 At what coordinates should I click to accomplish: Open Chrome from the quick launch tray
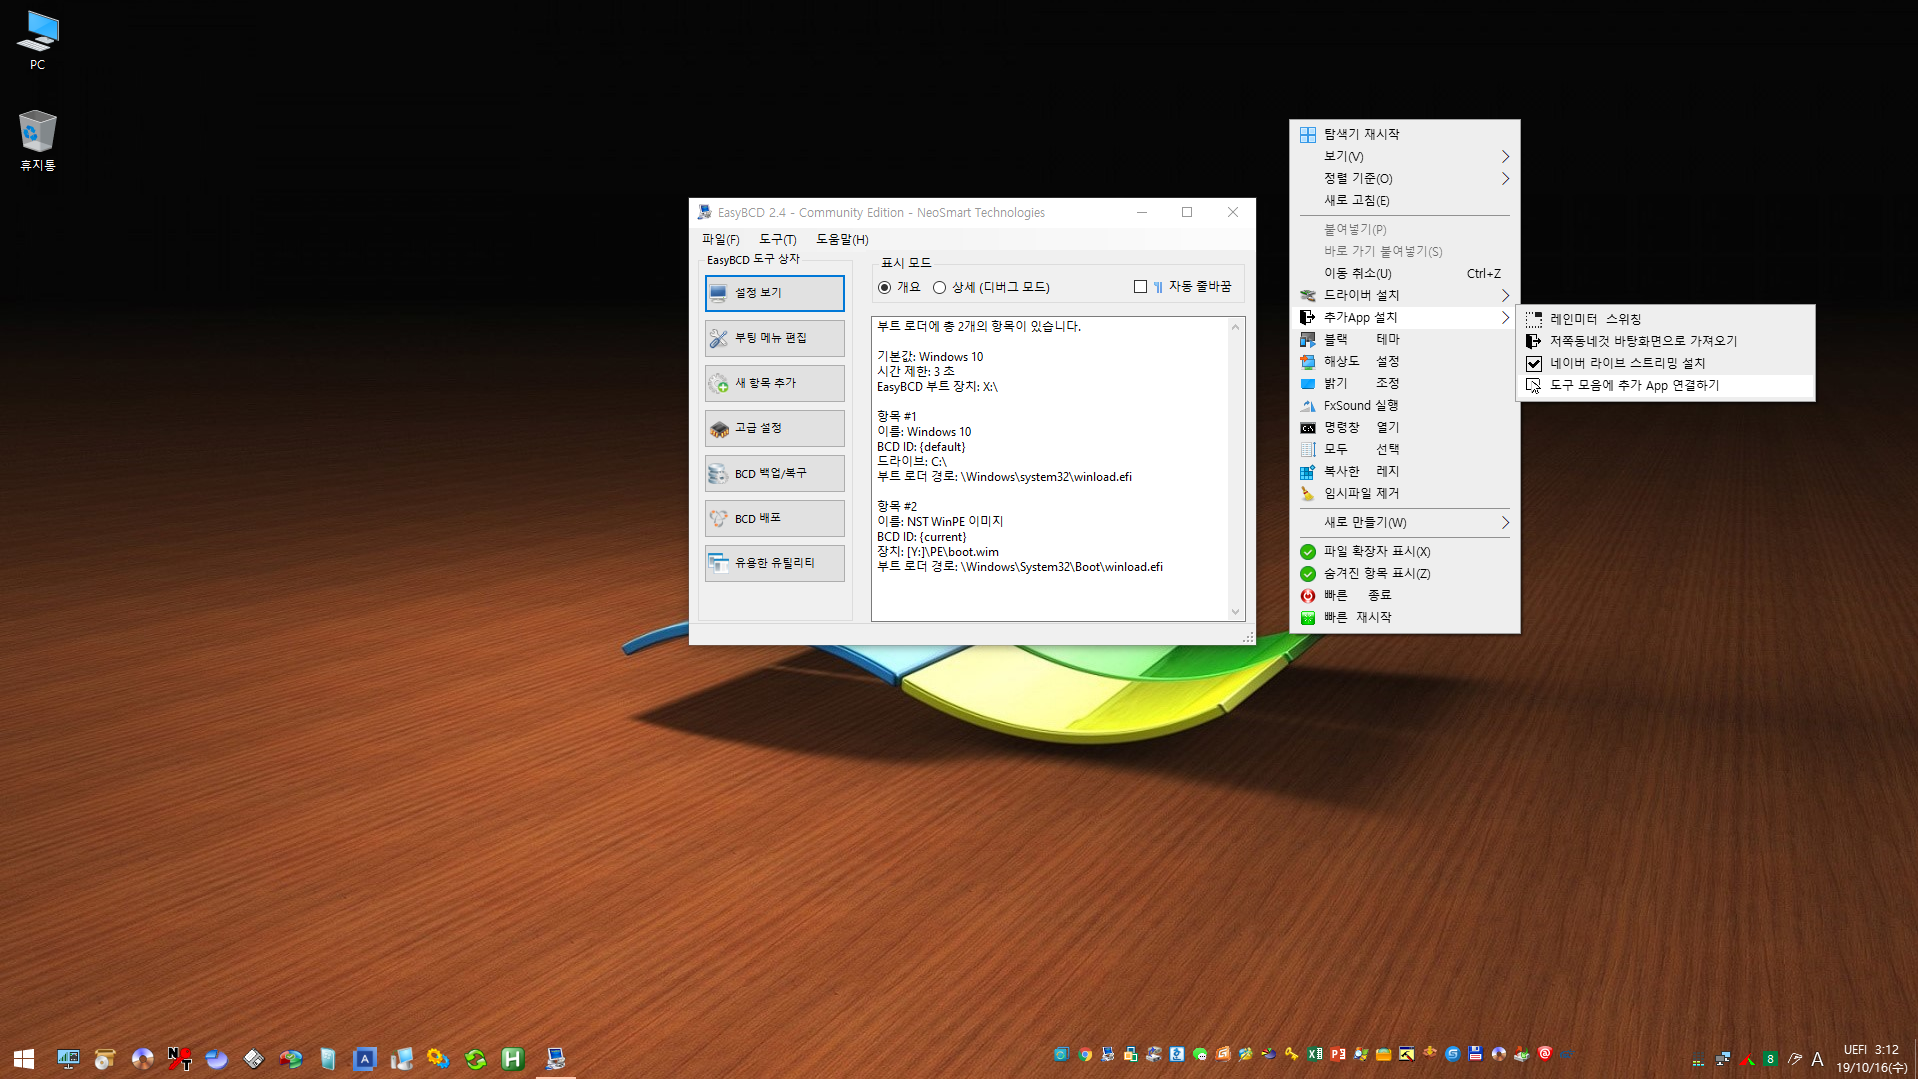1085,1054
